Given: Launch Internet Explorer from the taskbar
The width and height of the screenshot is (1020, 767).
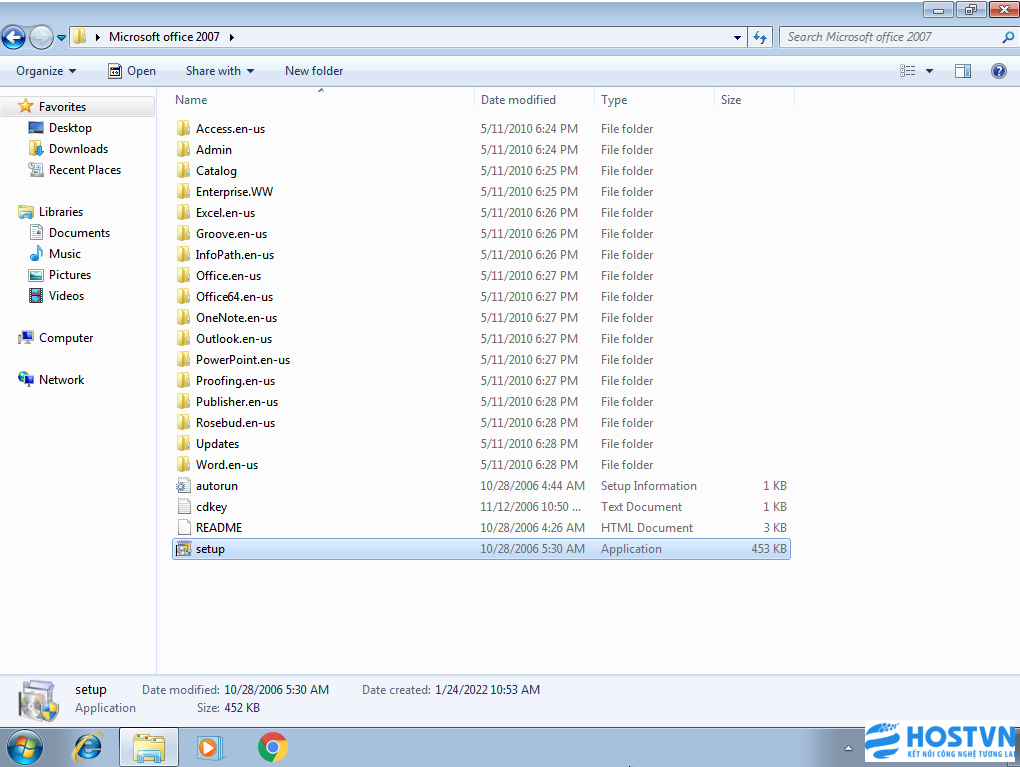Looking at the screenshot, I should tap(88, 747).
